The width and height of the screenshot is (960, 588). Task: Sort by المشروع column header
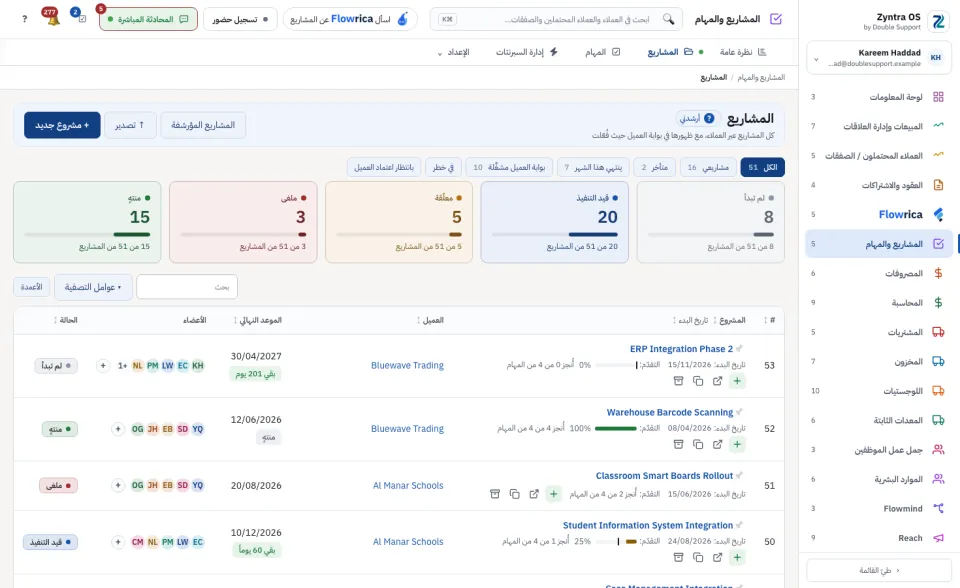pyautogui.click(x=730, y=320)
